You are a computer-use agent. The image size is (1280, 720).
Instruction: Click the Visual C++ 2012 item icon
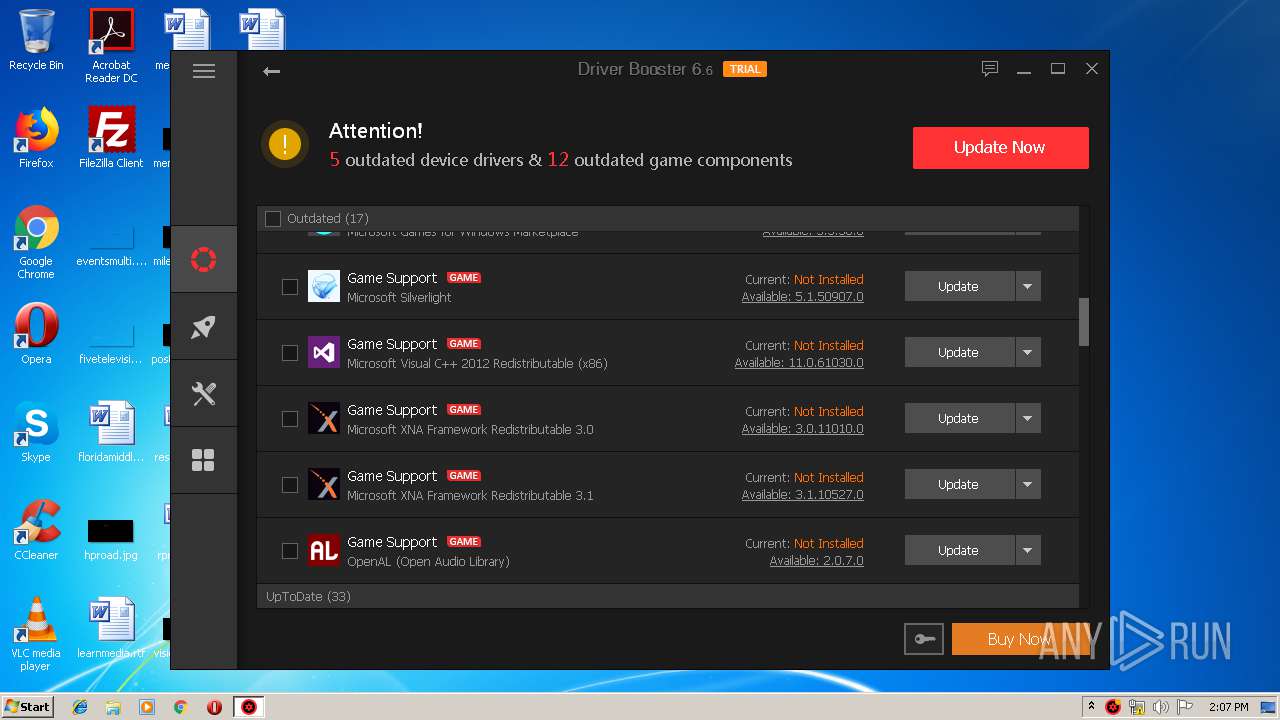(324, 352)
